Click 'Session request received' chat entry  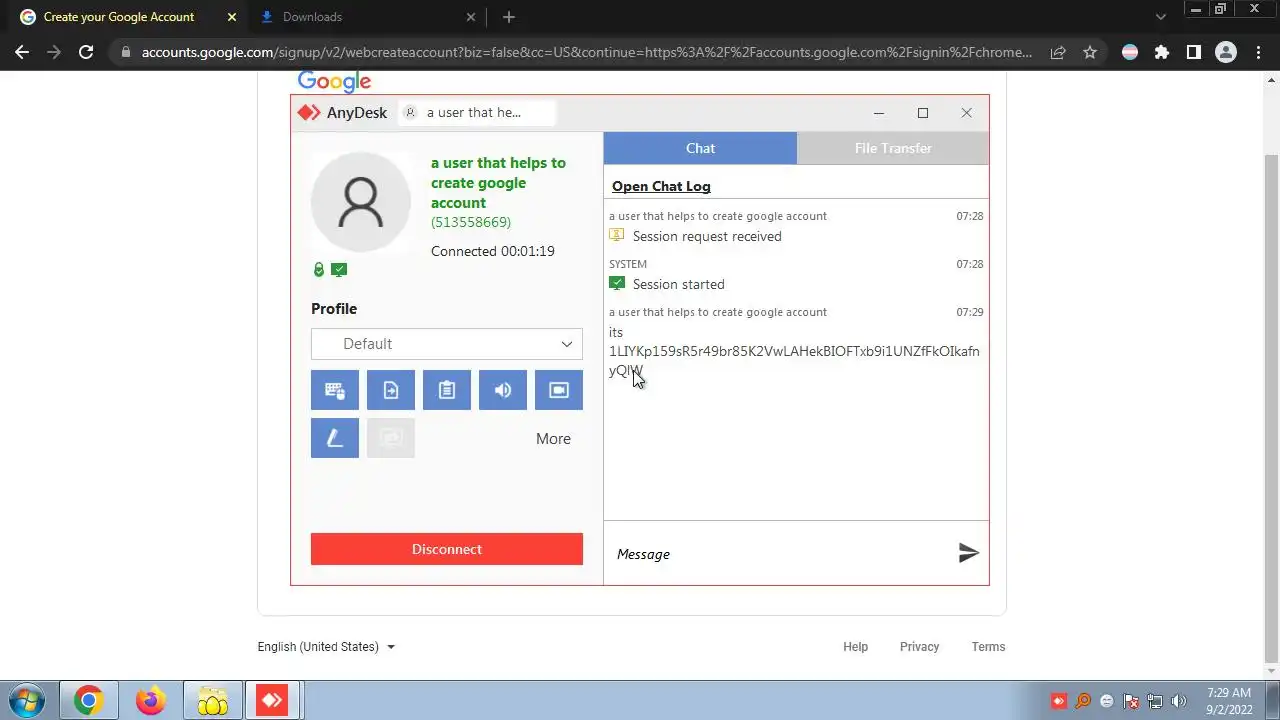[707, 237]
